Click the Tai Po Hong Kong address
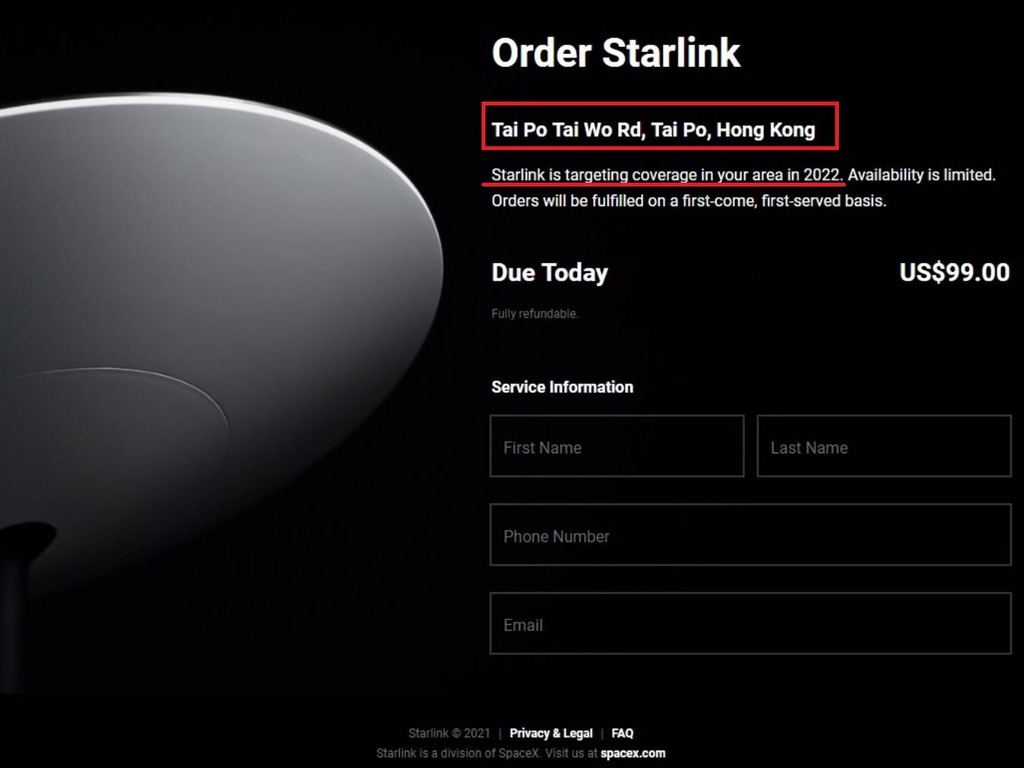Screen dimensions: 1024x768 (x=653, y=129)
